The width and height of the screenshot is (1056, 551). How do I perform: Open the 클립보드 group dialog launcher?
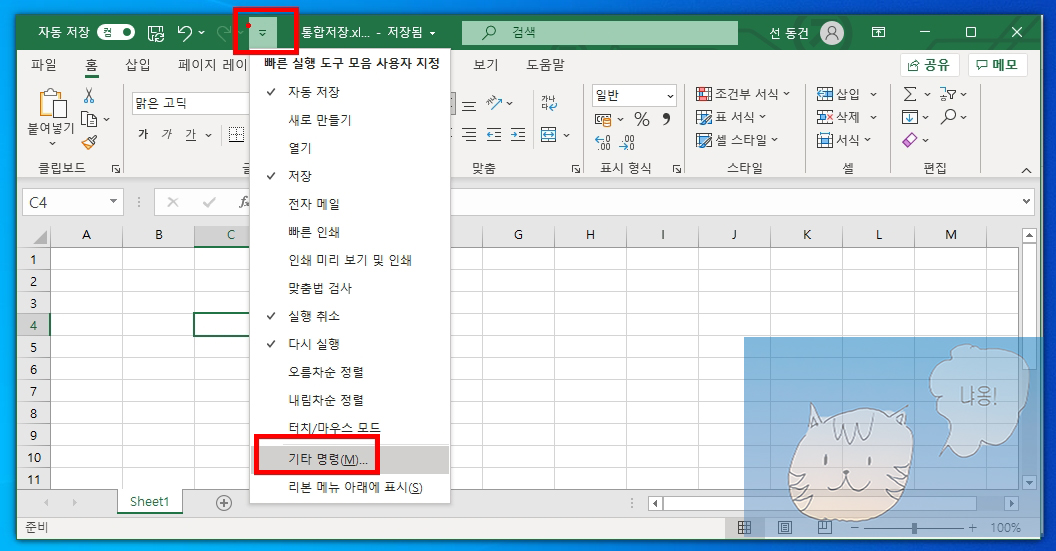click(116, 169)
